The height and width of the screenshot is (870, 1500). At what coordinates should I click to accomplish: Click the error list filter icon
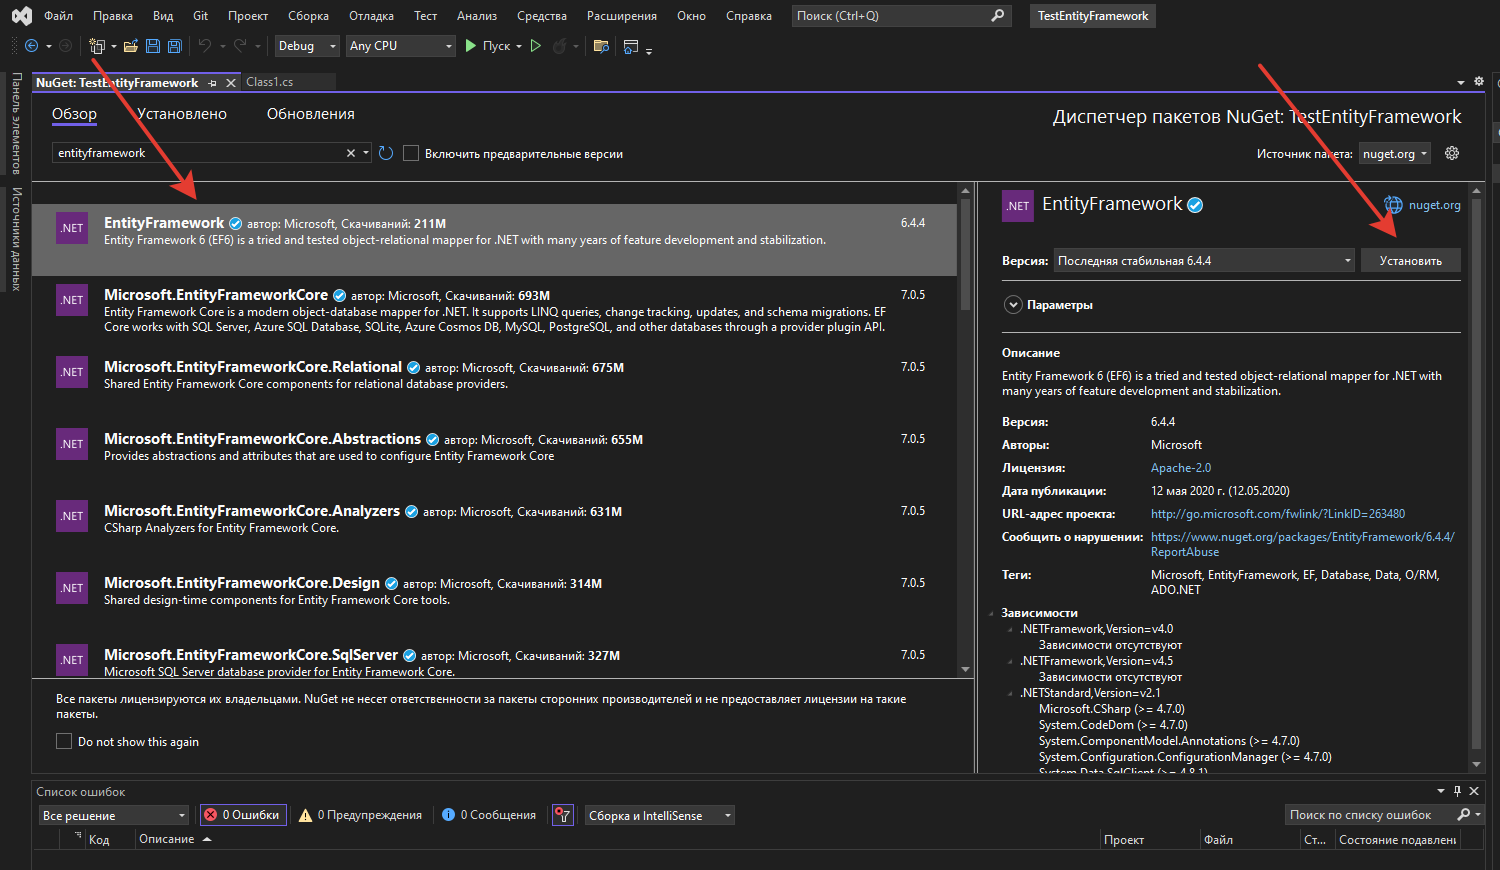point(563,815)
